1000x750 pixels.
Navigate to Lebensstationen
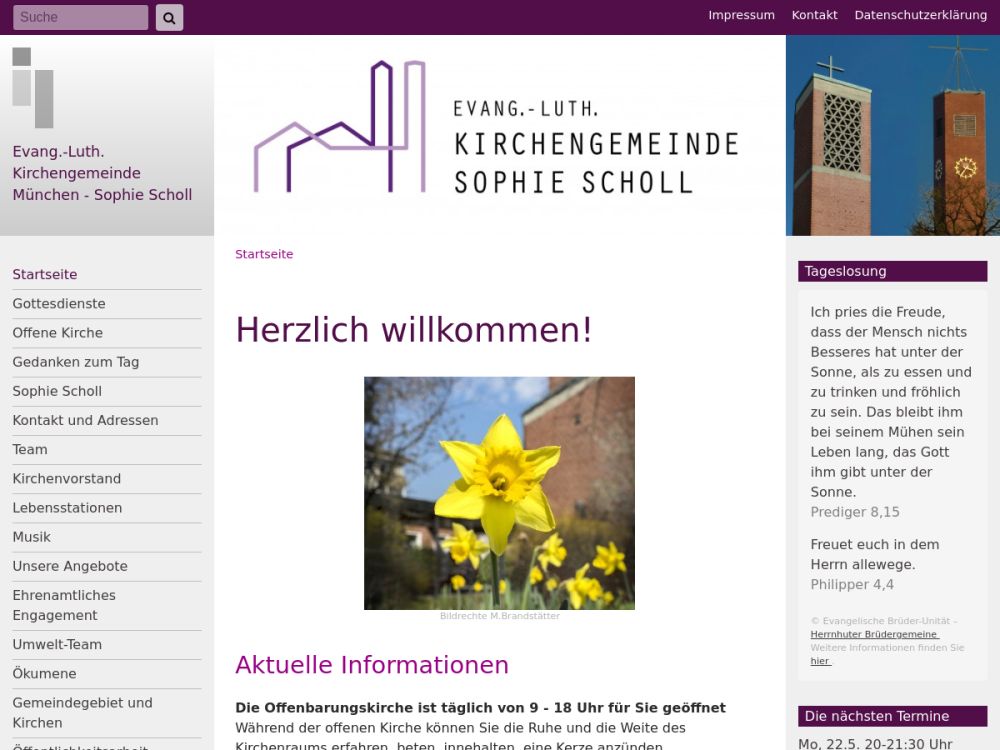click(x=67, y=508)
